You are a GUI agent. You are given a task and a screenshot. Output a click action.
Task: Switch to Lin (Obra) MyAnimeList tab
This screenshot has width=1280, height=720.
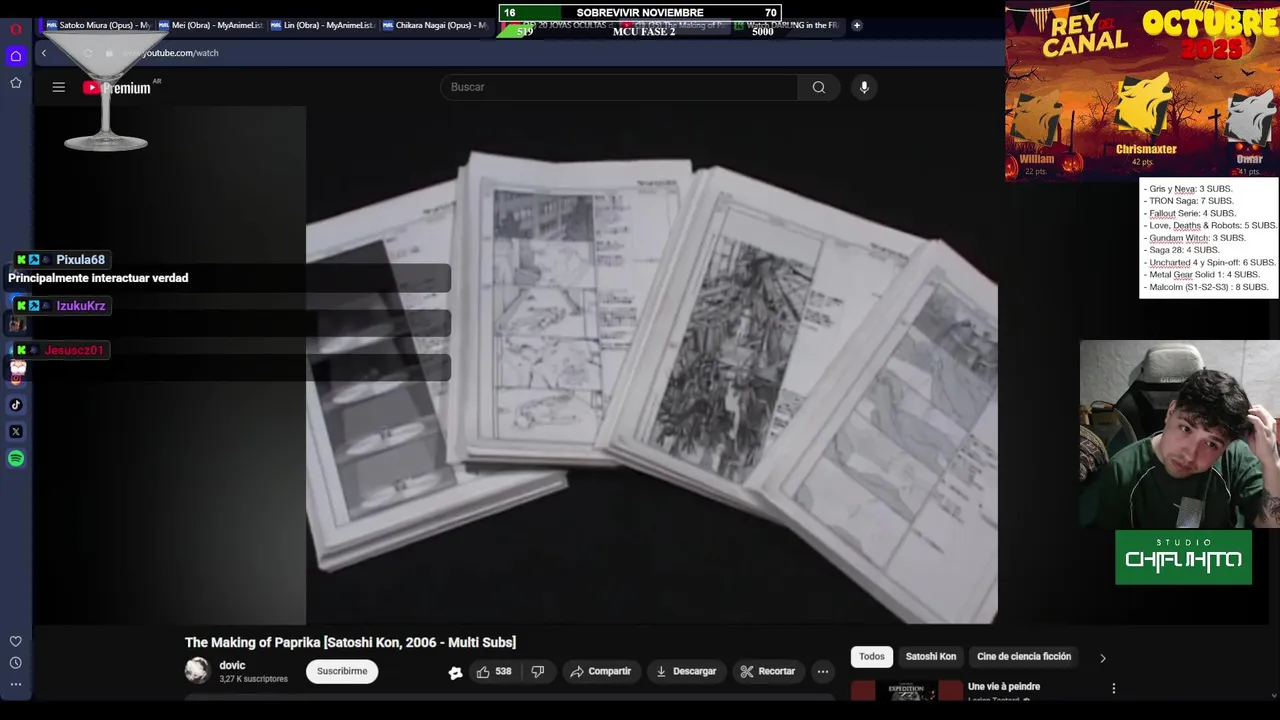(323, 25)
